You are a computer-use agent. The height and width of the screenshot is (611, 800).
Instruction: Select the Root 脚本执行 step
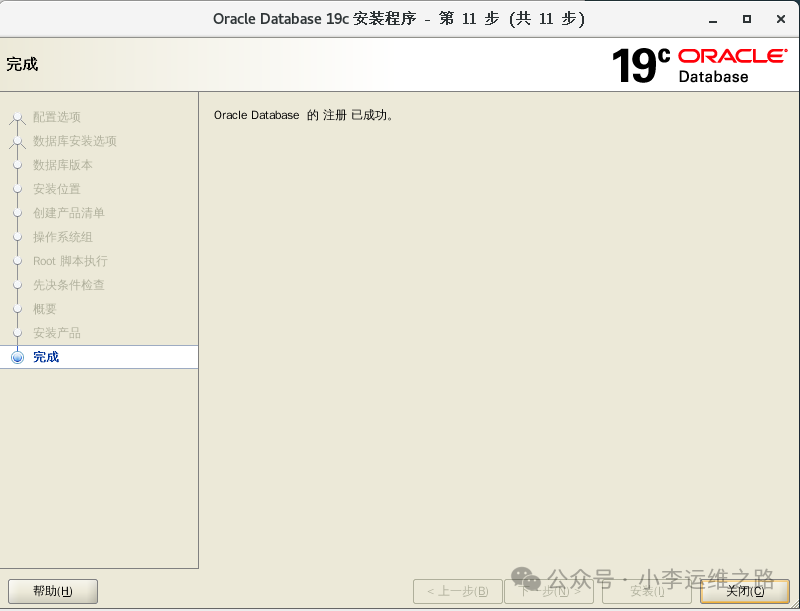[x=70, y=261]
